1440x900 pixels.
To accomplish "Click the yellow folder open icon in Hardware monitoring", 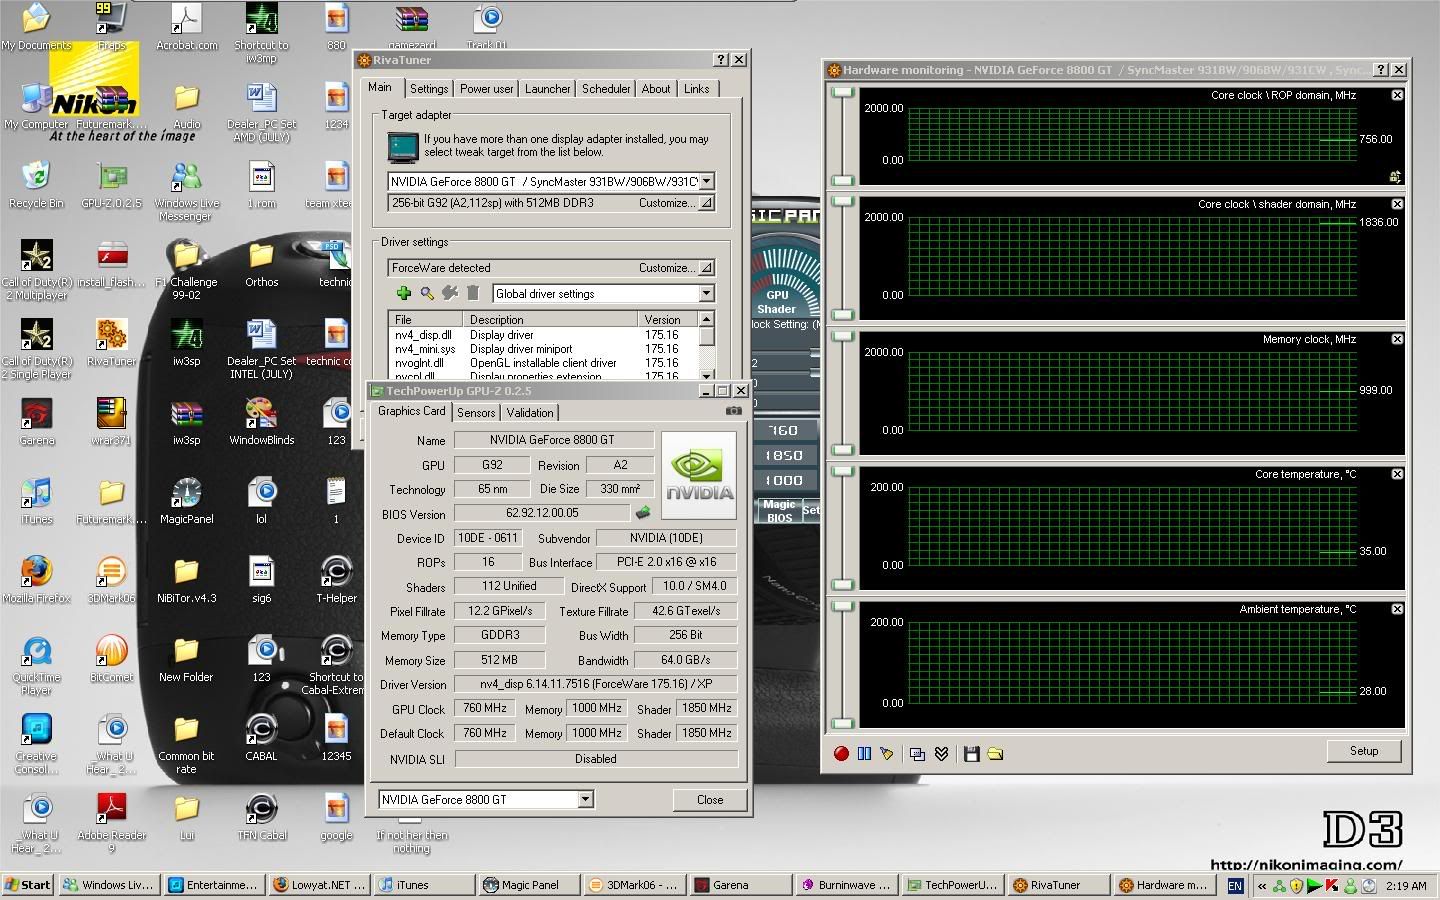I will (x=995, y=754).
